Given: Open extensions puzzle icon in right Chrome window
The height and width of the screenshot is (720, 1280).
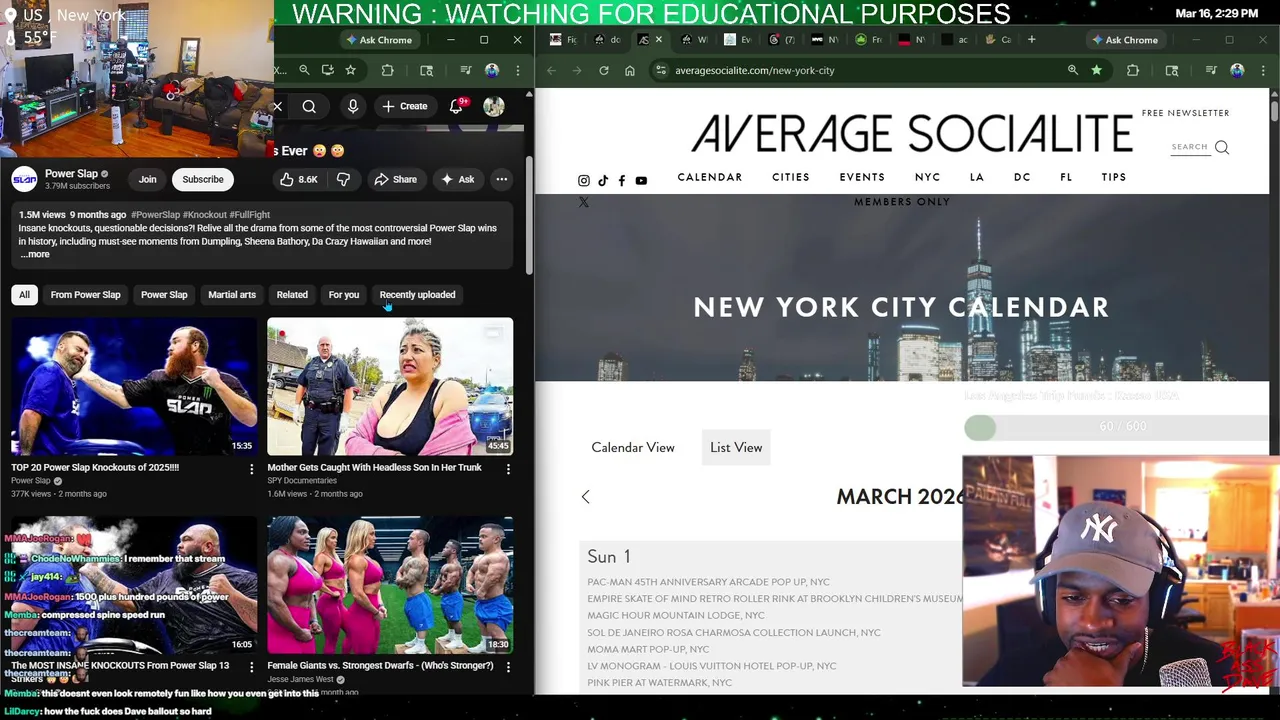Looking at the screenshot, I should pos(1133,70).
